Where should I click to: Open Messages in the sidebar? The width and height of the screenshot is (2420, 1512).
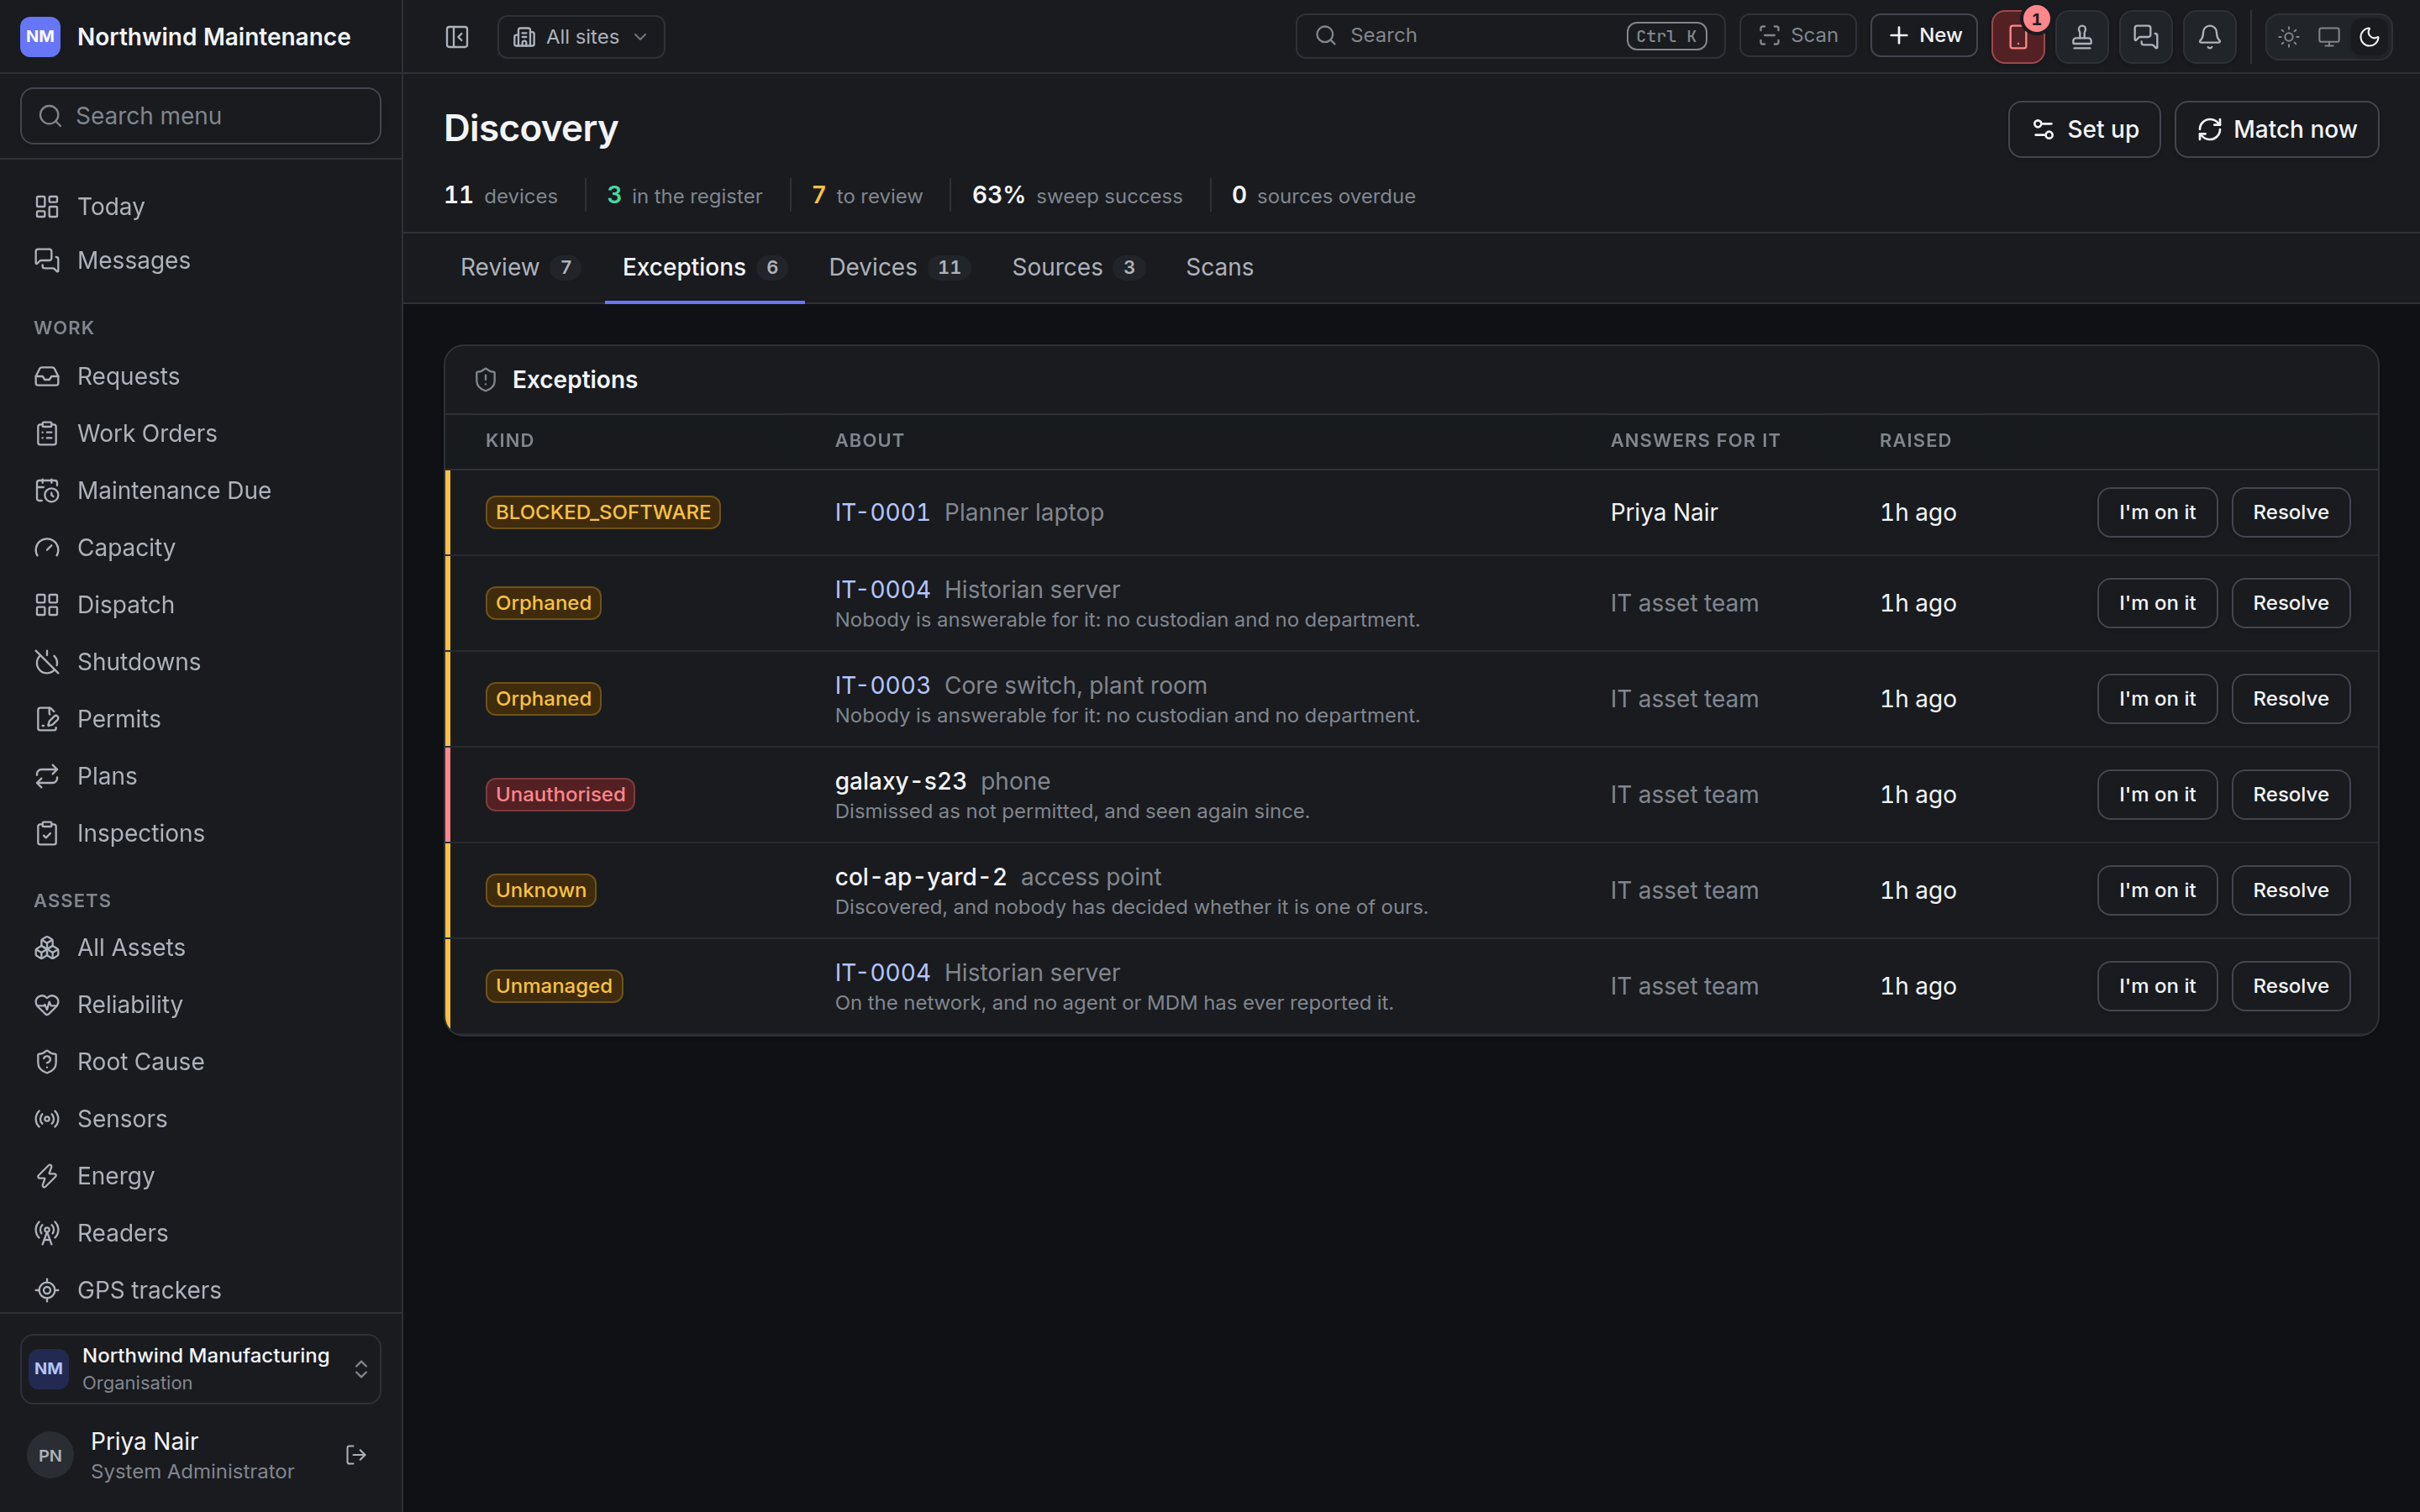[201, 260]
